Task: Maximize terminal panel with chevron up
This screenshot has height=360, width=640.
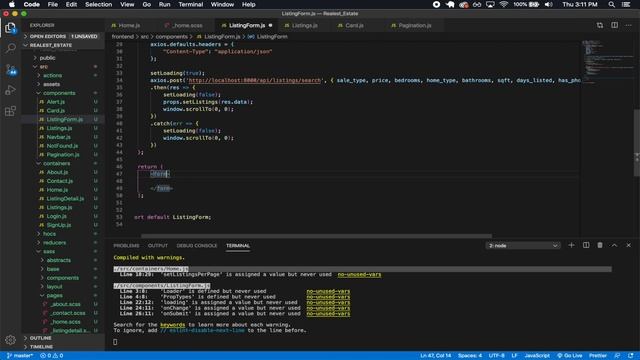Action: point(614,245)
